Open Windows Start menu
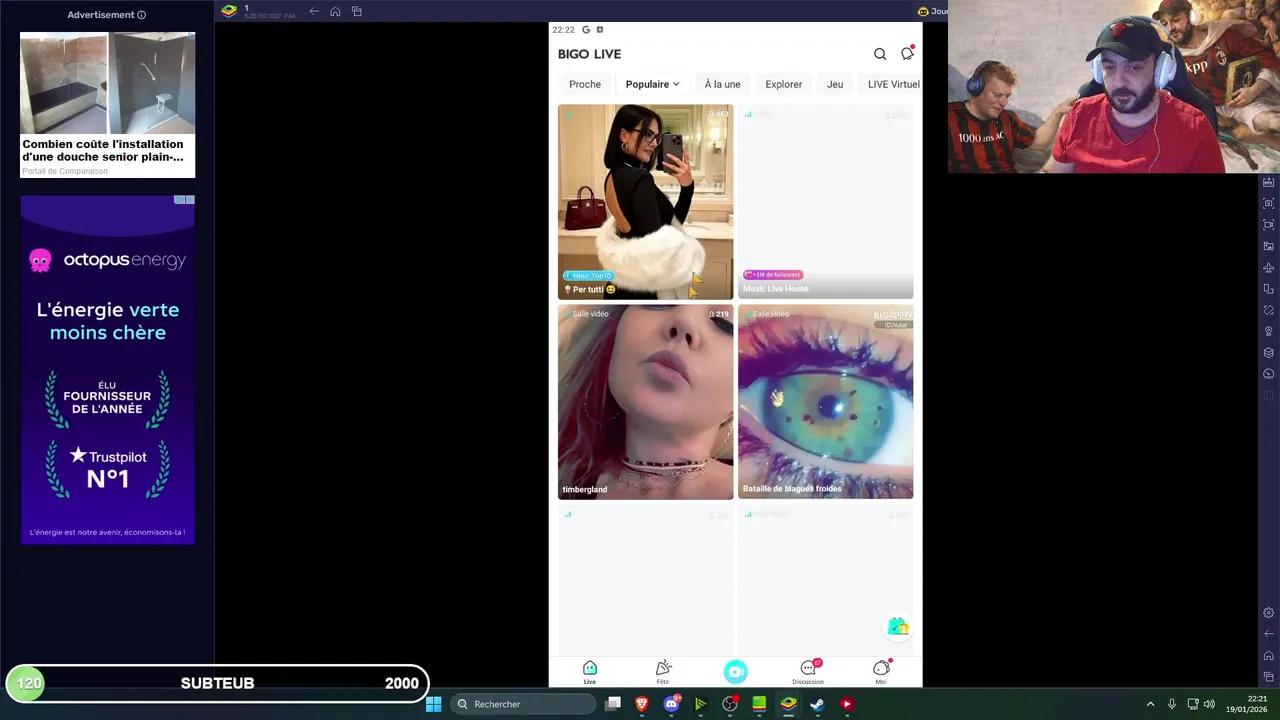This screenshot has height=720, width=1280. click(434, 704)
